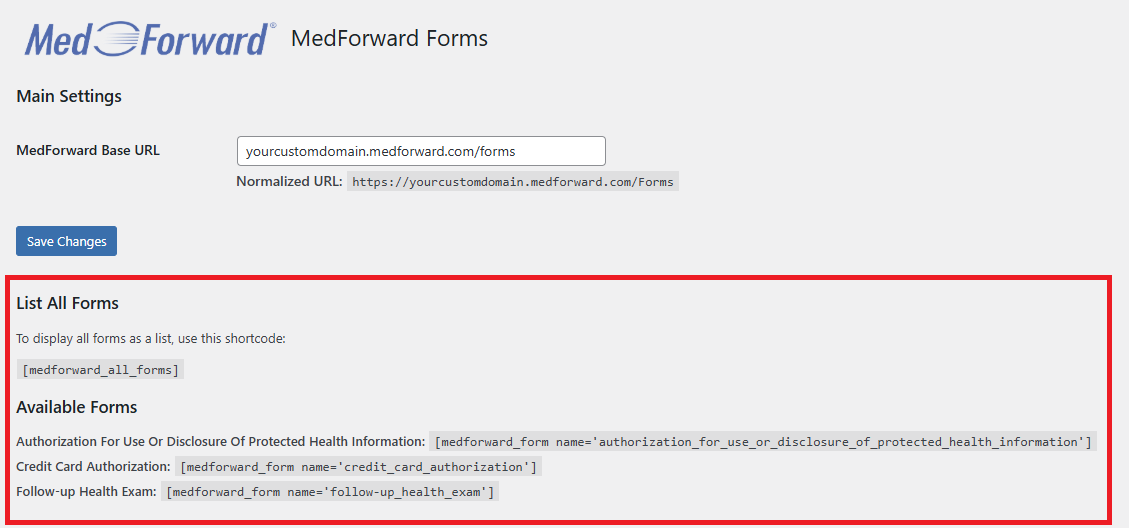Click the Normalized URL label
The image size is (1129, 528).
pyautogui.click(x=289, y=182)
